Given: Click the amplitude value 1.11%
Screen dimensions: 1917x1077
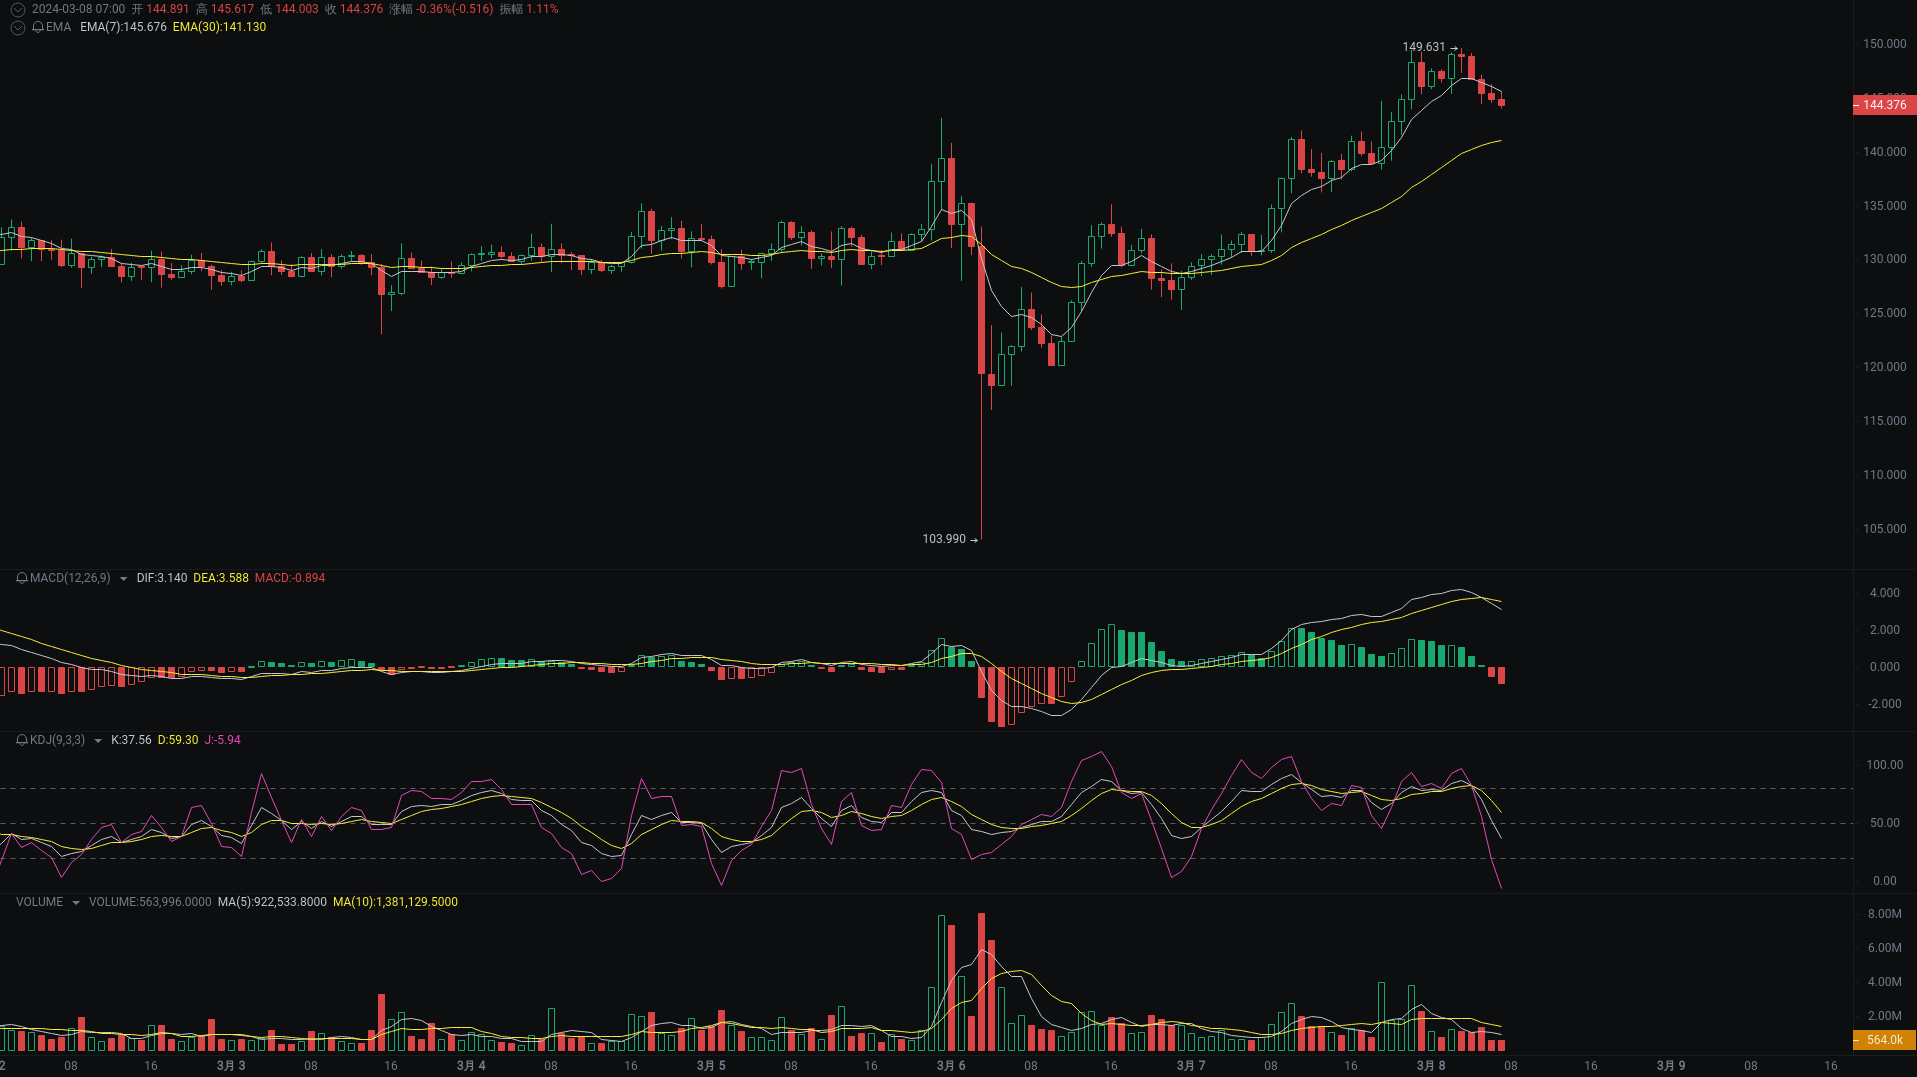Looking at the screenshot, I should pos(542,9).
